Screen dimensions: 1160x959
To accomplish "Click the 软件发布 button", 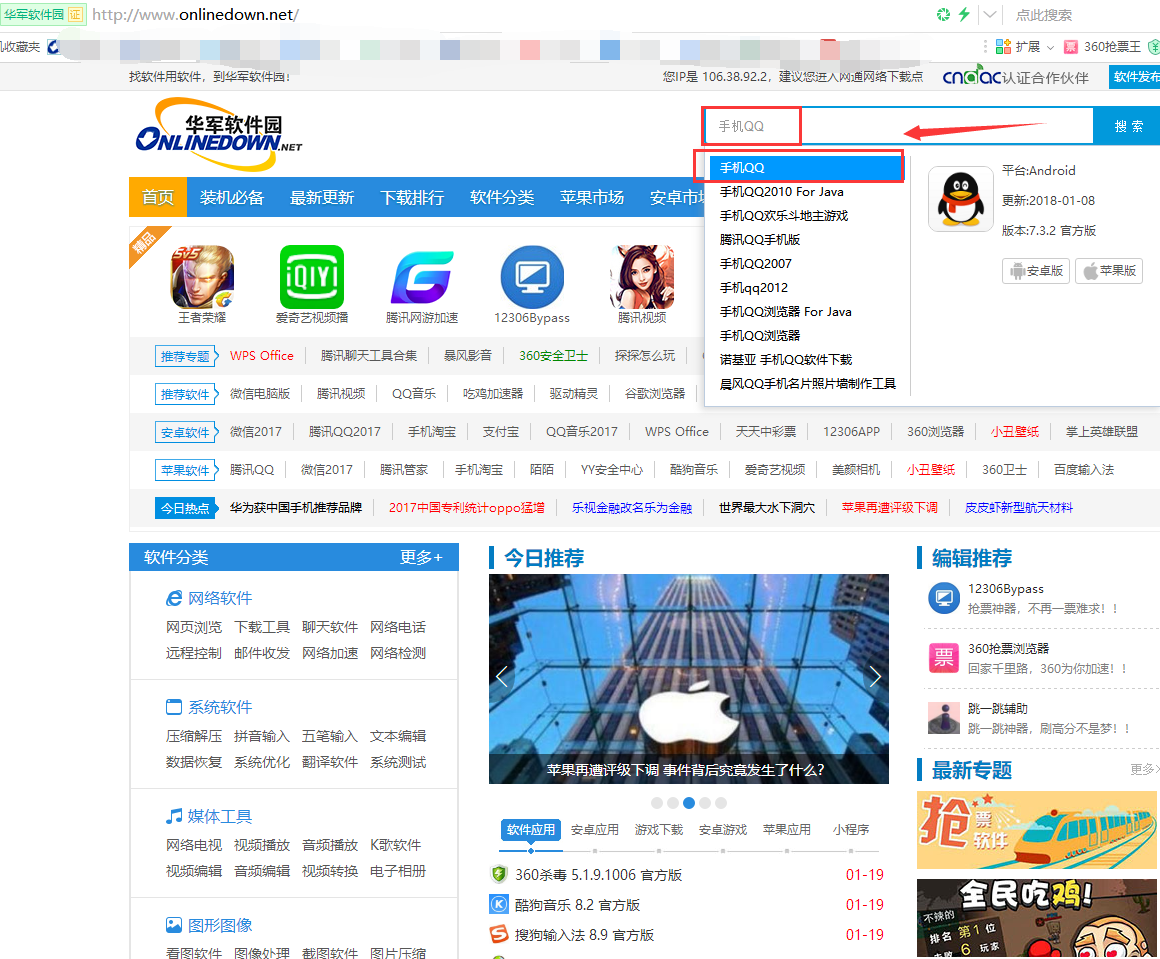I will (x=1135, y=76).
